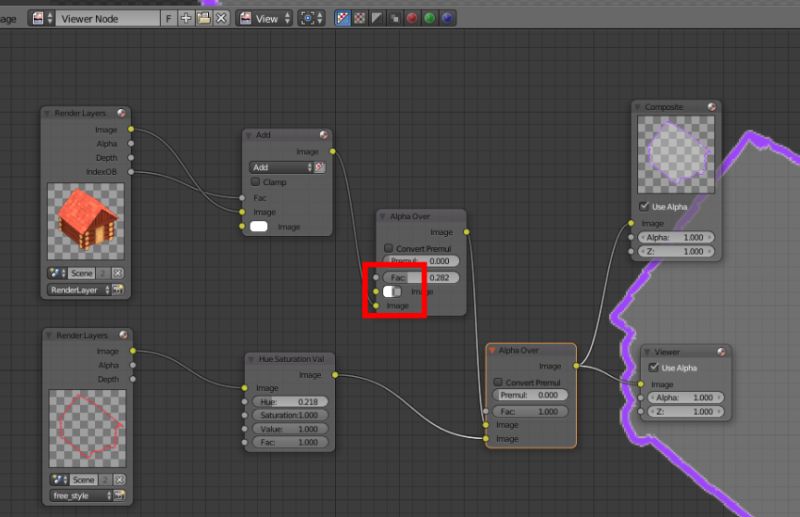Enable the Clamp checkbox
This screenshot has height=517, width=800.
[x=256, y=182]
